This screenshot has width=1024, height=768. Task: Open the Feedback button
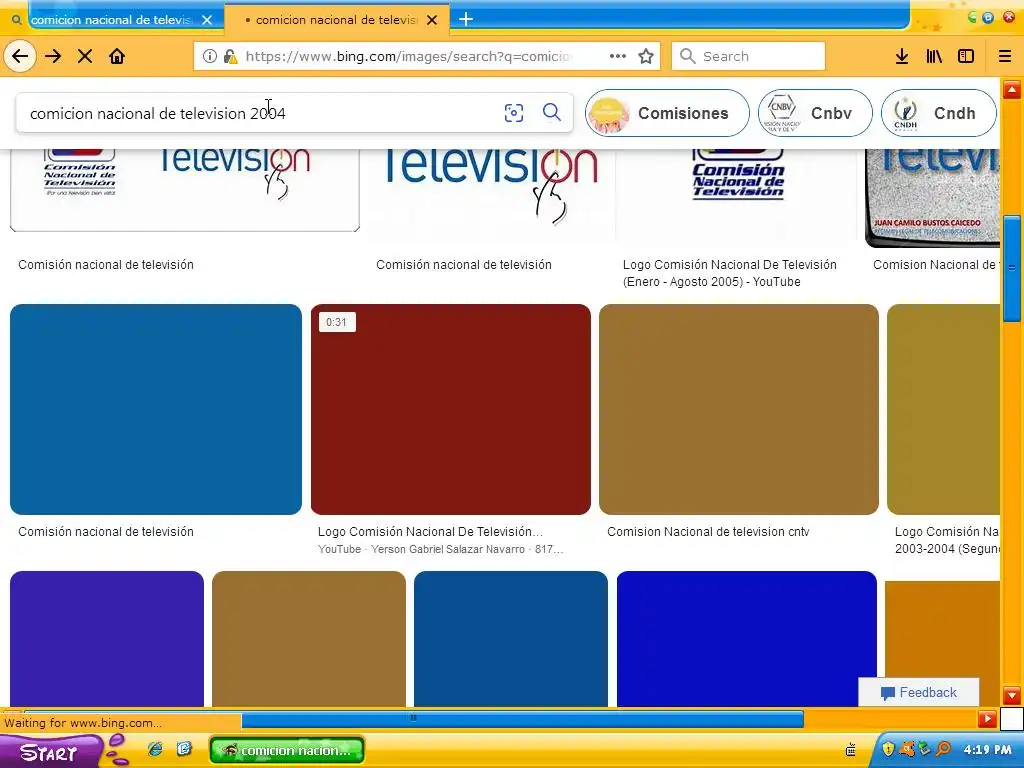pos(918,692)
